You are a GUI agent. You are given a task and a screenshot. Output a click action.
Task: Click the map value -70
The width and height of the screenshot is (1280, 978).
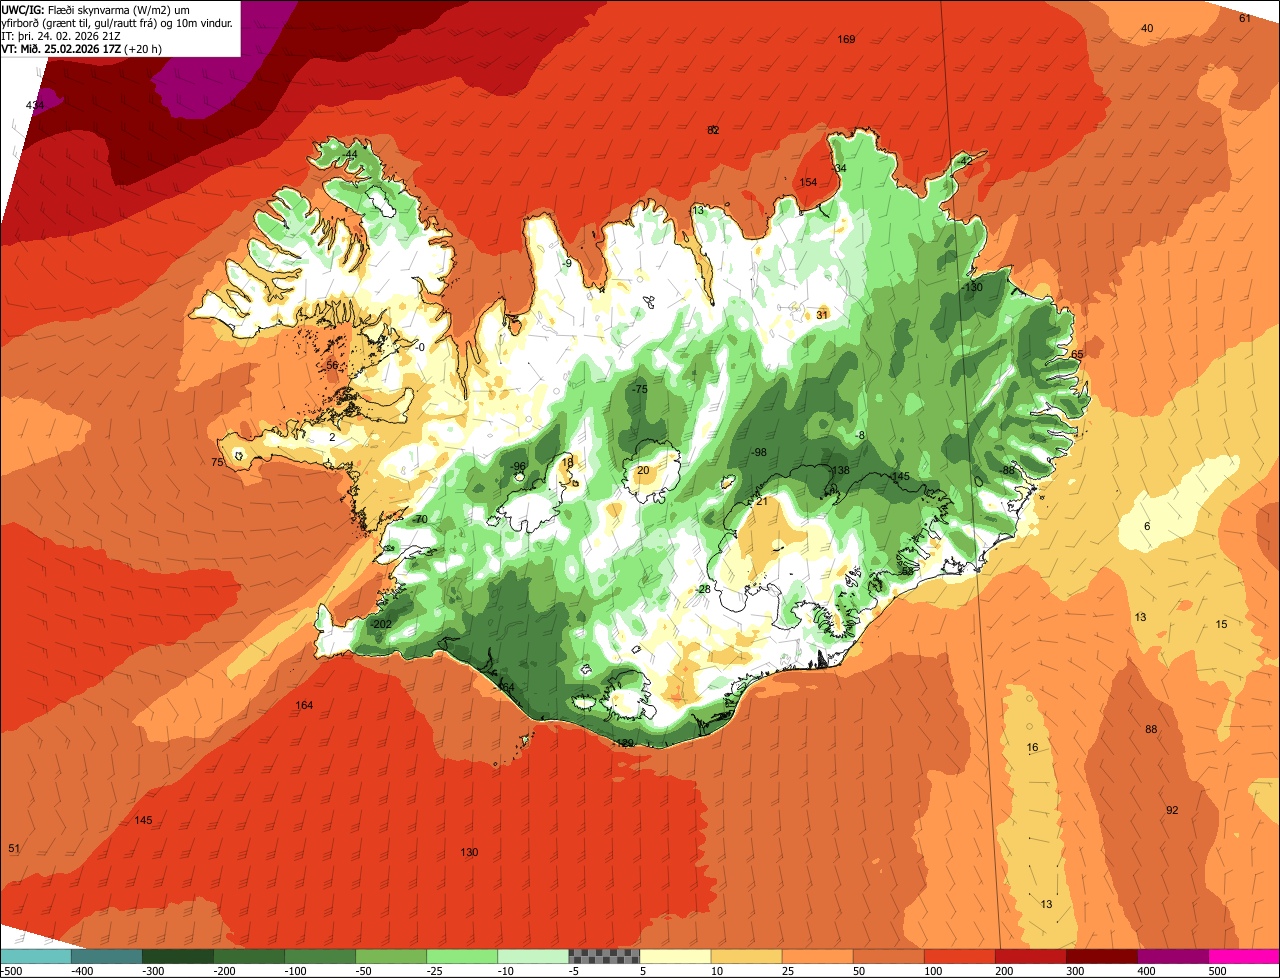coord(419,519)
